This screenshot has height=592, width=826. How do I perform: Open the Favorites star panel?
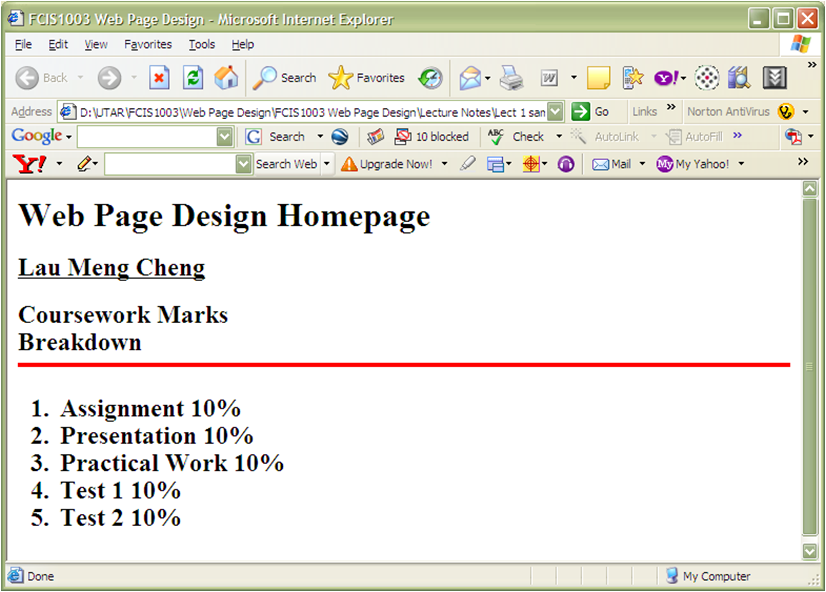(367, 78)
